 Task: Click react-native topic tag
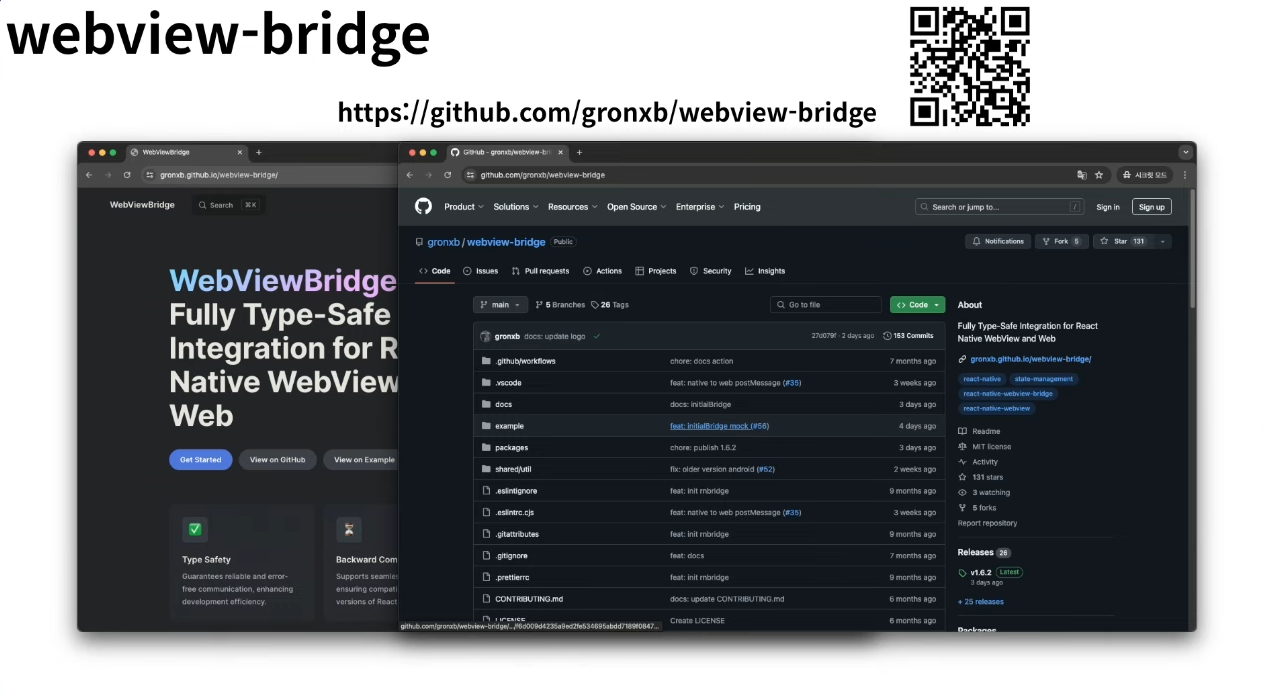982,379
